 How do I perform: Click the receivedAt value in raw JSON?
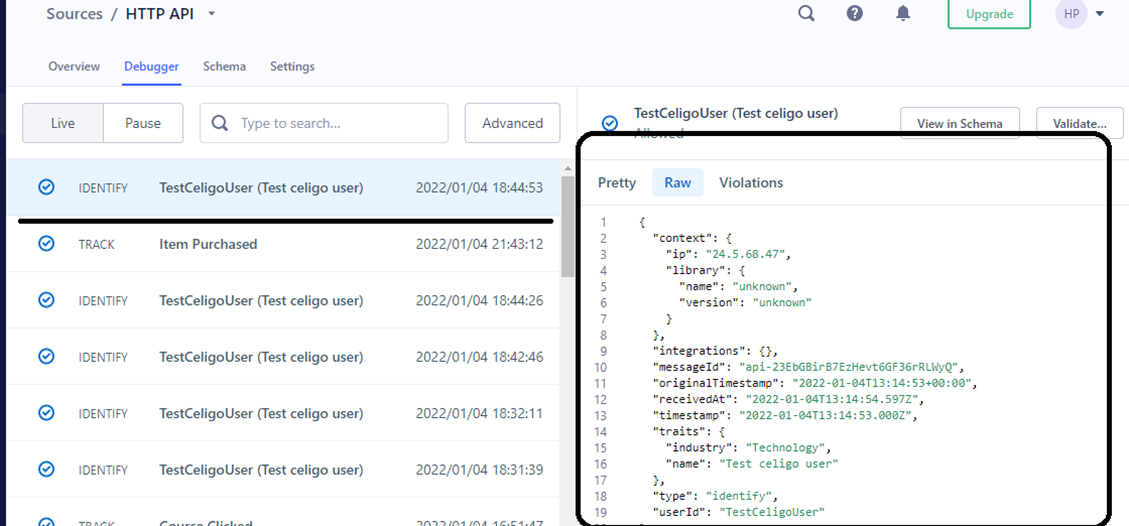click(834, 399)
